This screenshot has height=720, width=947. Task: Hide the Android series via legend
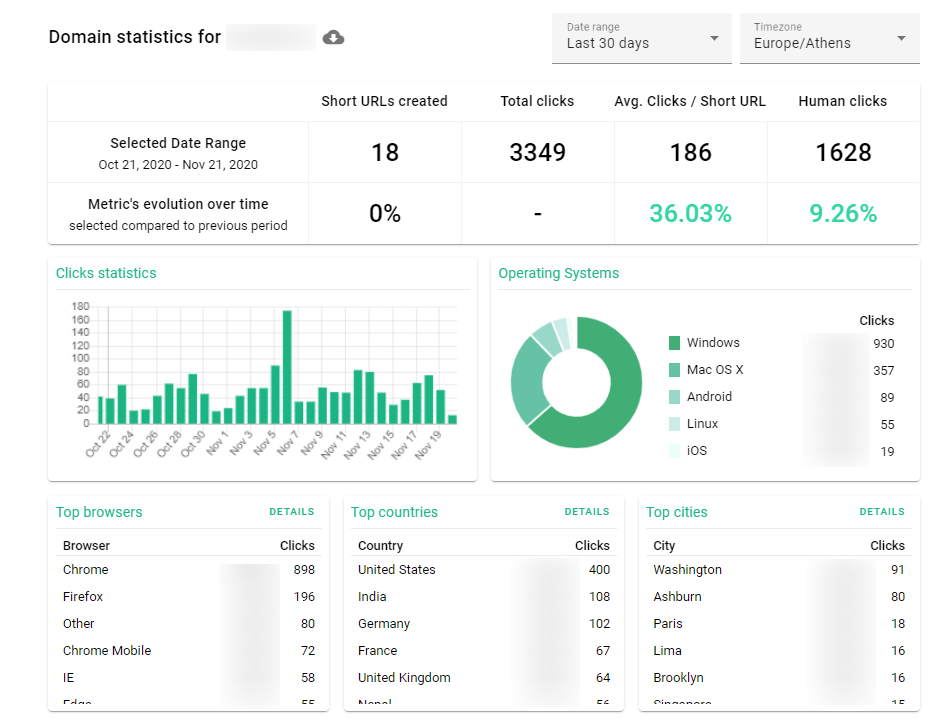708,396
